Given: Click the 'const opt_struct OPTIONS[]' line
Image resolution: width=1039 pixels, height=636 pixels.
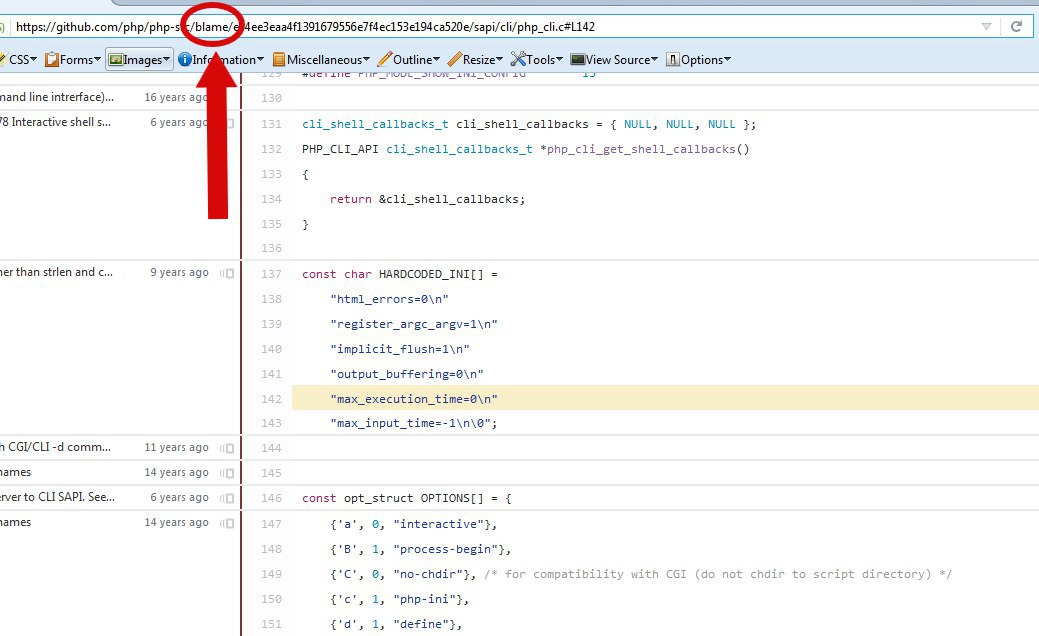Looking at the screenshot, I should click(x=407, y=498).
